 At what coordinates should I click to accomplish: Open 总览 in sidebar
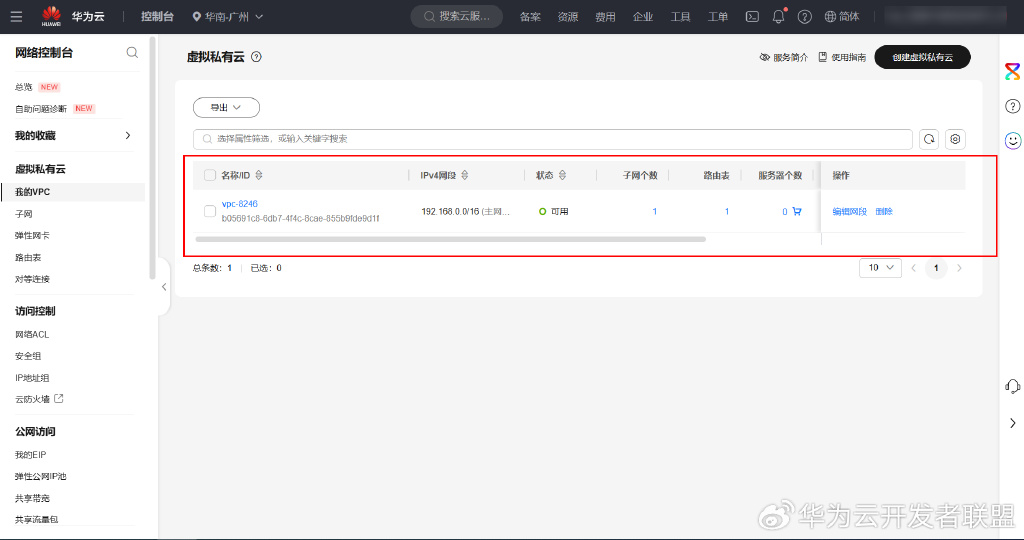pyautogui.click(x=24, y=87)
